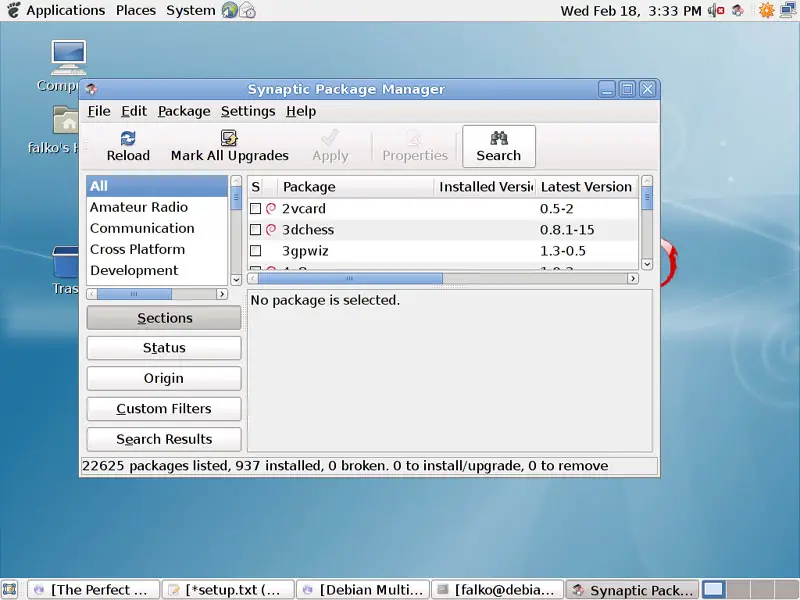
Task: Open the Settings menu
Action: click(248, 111)
